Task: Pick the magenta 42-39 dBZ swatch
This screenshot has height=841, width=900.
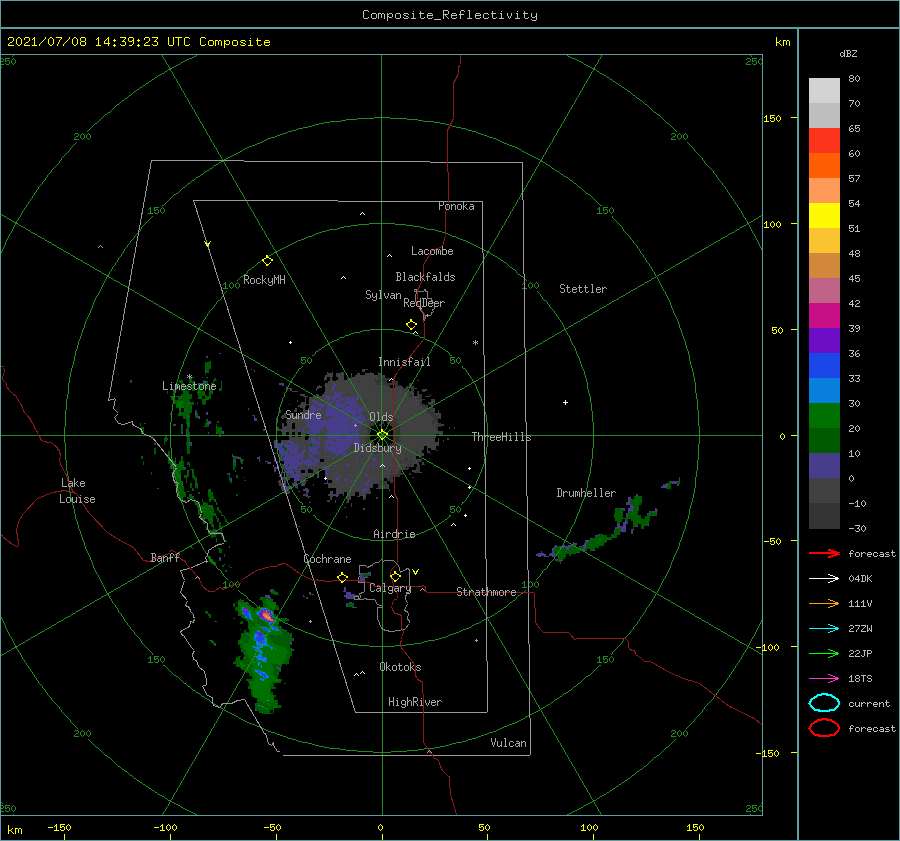Action: (824, 316)
